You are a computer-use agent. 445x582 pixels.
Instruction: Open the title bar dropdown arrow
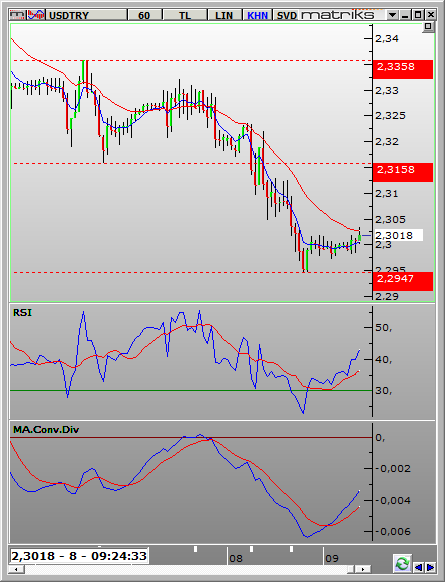(392, 15)
